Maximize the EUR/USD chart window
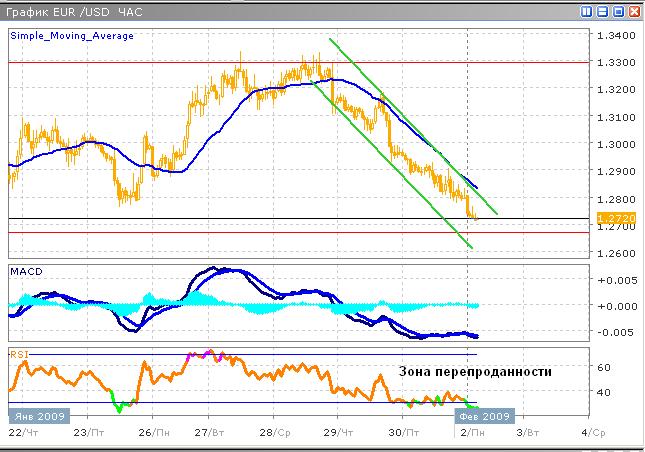Image resolution: width=645 pixels, height=452 pixels. point(618,11)
